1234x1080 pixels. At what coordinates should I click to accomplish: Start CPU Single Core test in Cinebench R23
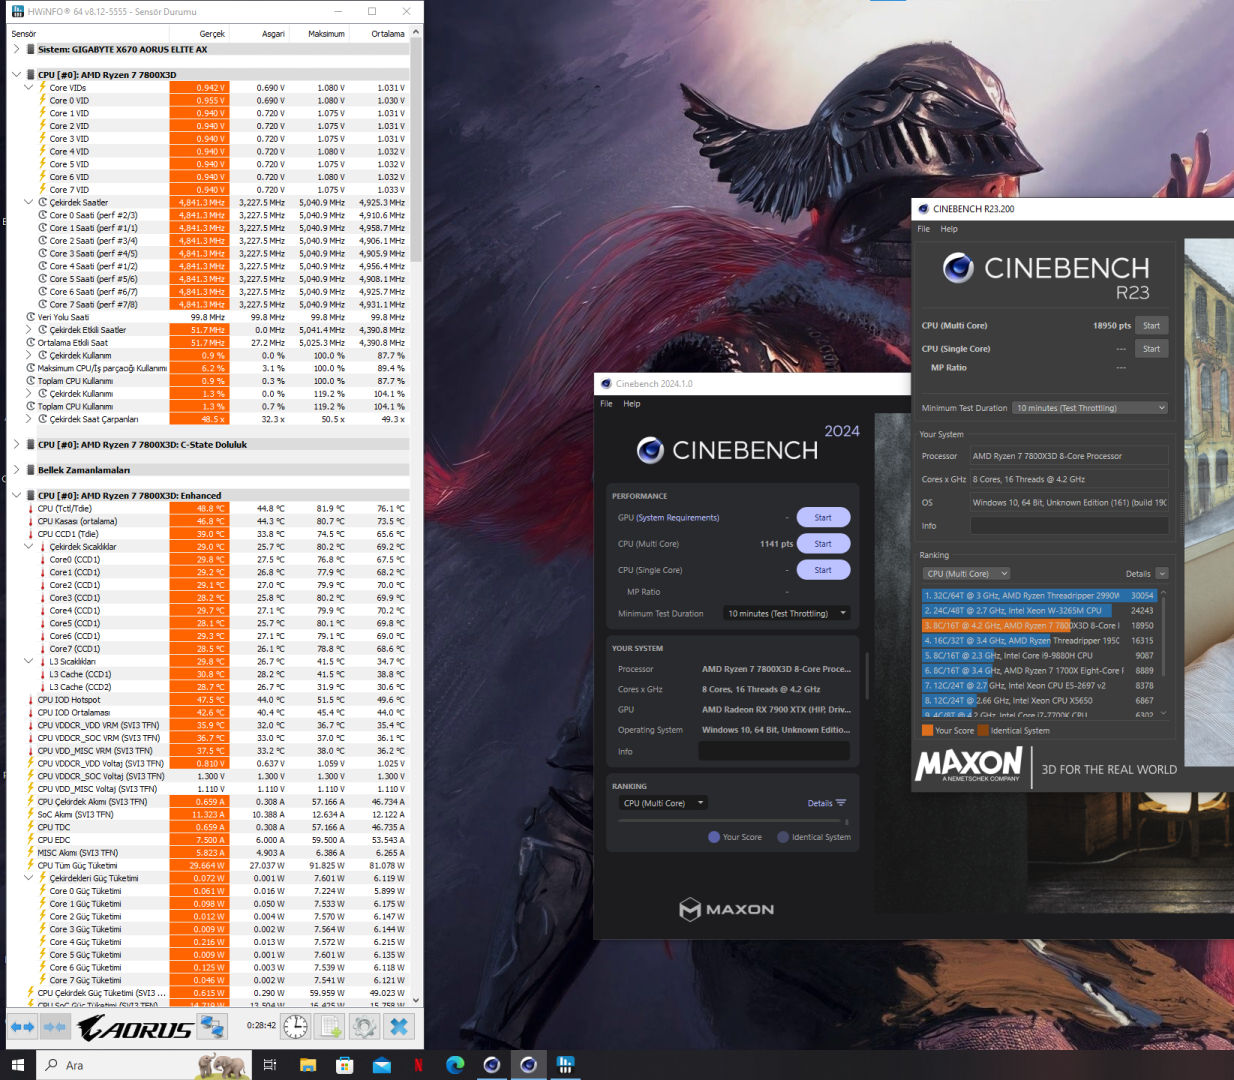click(x=1151, y=349)
